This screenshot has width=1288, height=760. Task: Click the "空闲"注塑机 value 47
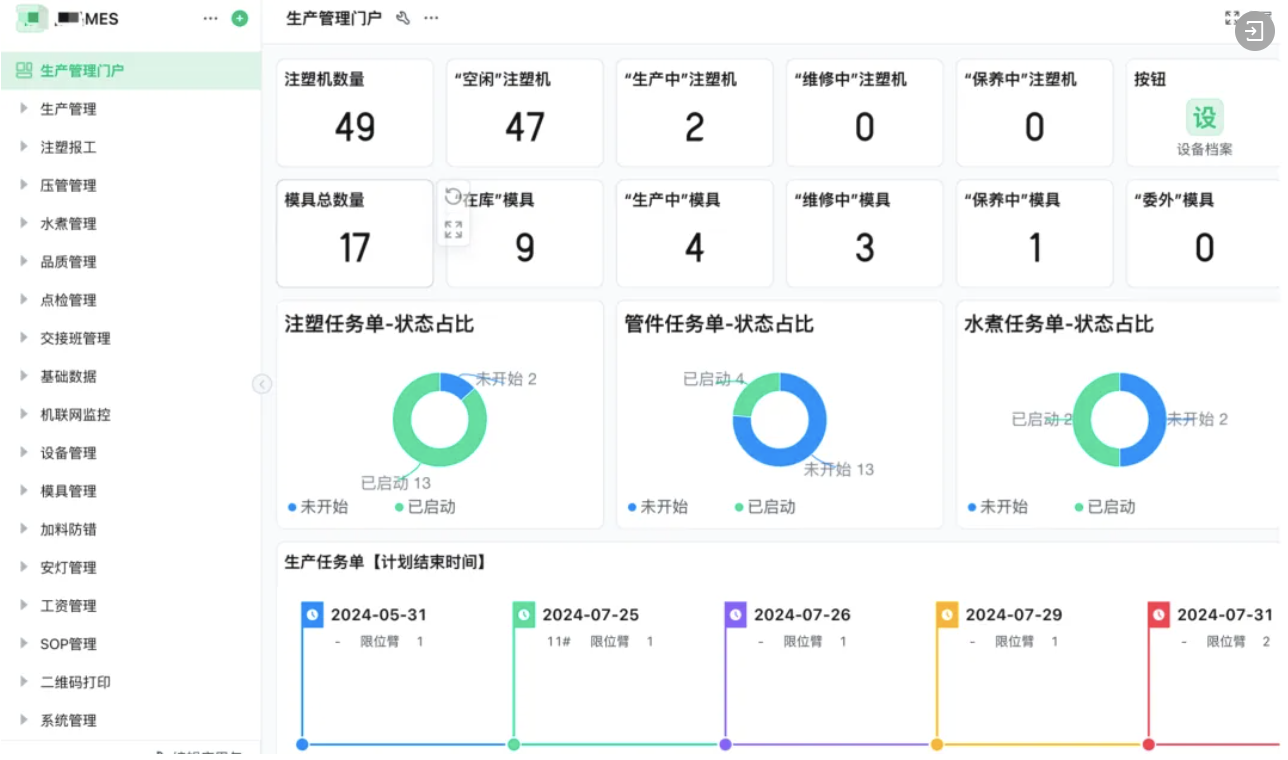[525, 127]
